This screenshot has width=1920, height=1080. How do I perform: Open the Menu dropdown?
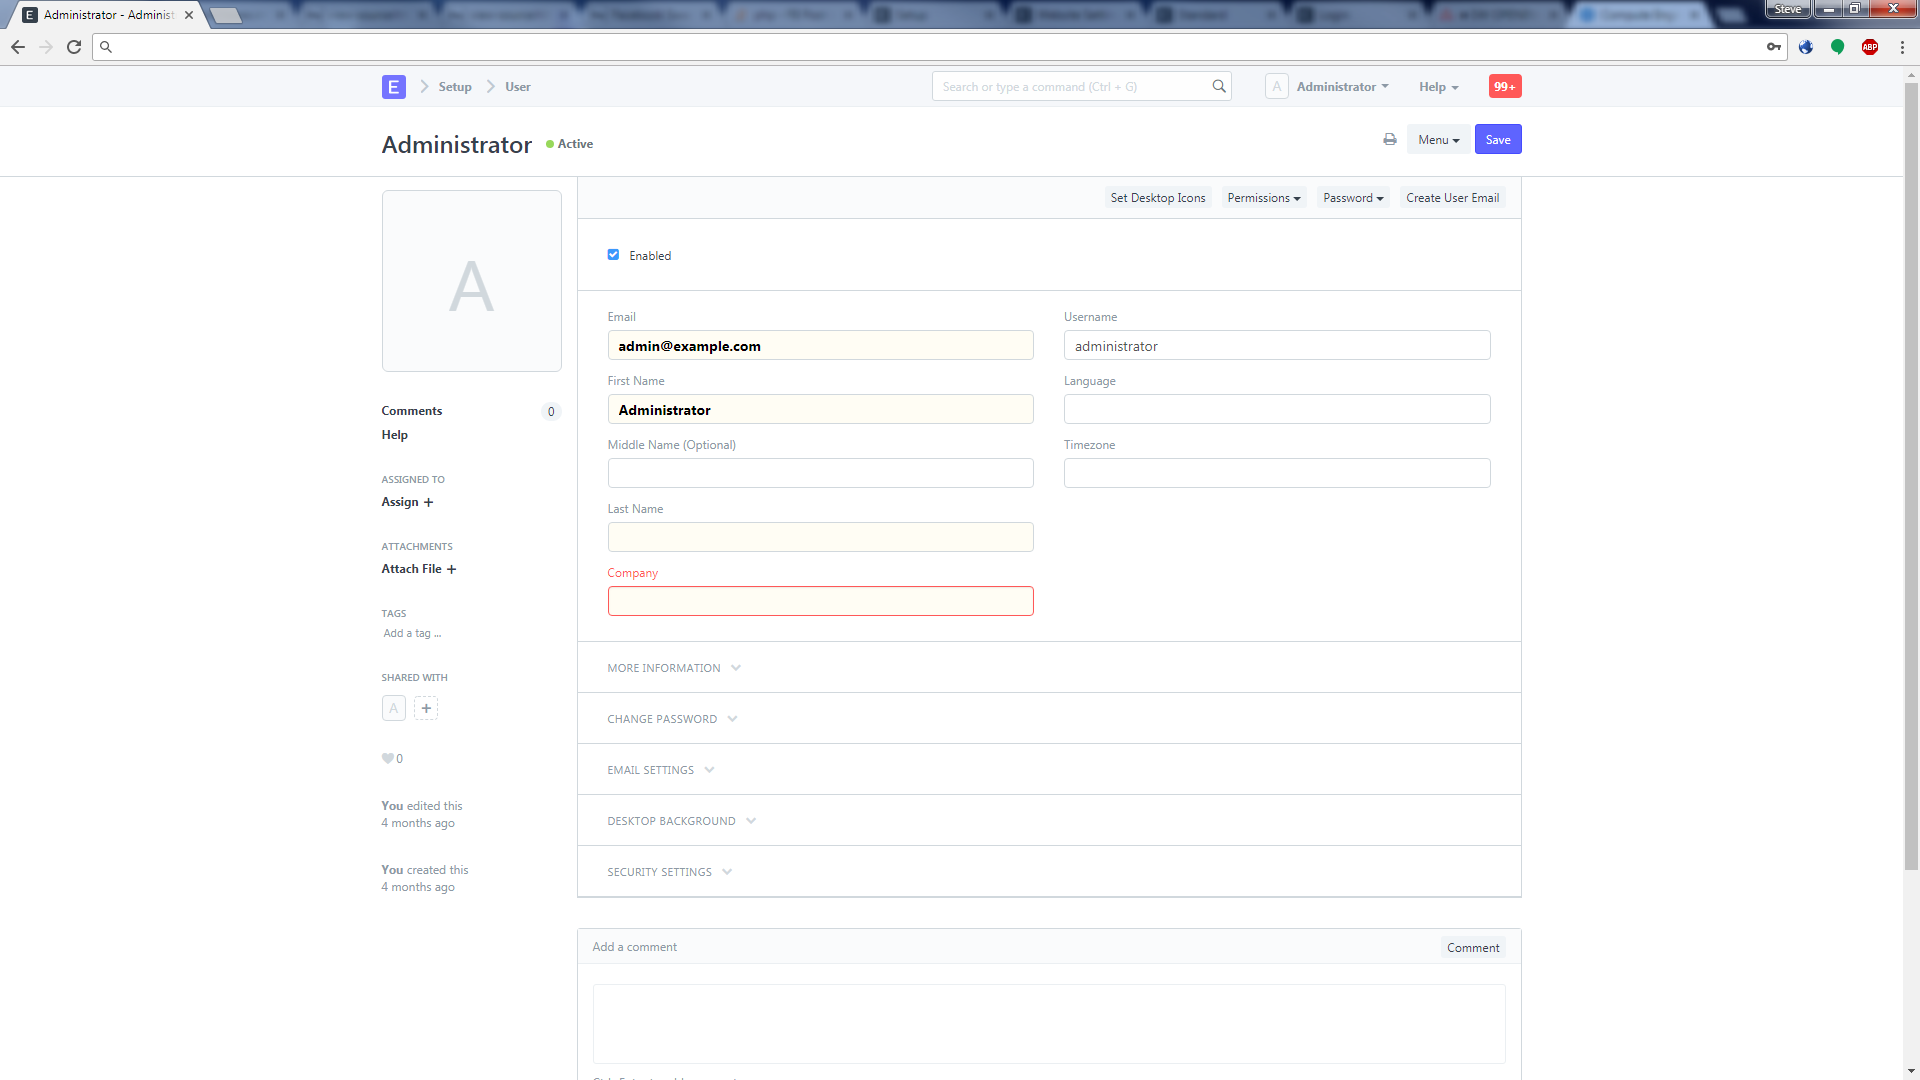[1437, 139]
